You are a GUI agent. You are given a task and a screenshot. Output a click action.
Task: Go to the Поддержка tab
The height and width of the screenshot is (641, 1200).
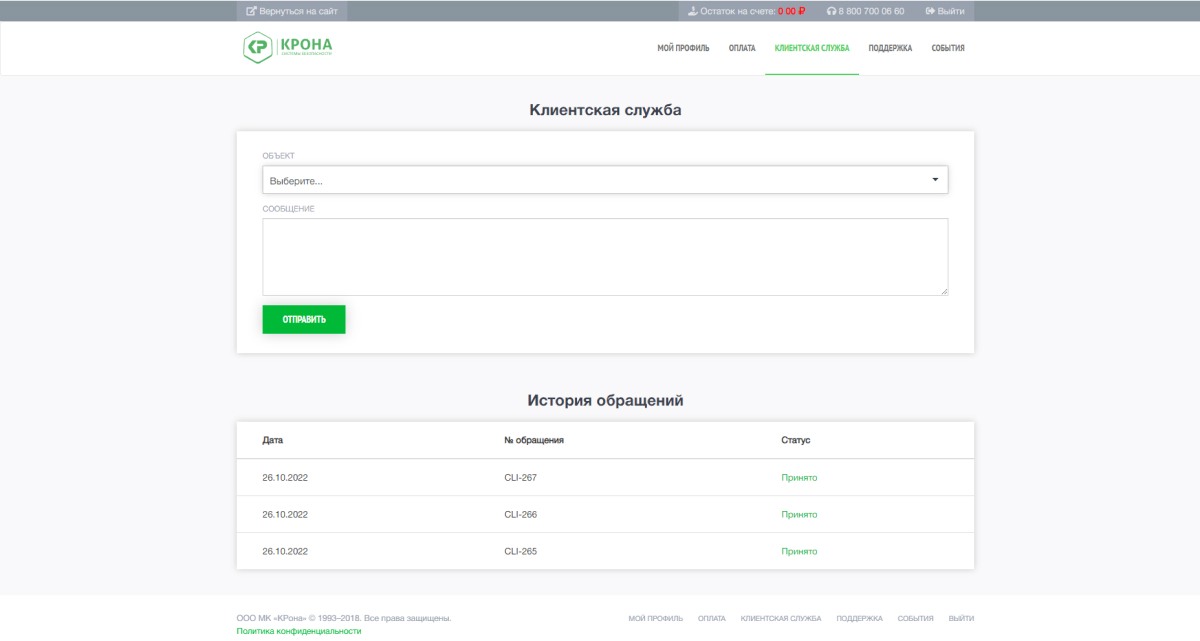point(890,48)
